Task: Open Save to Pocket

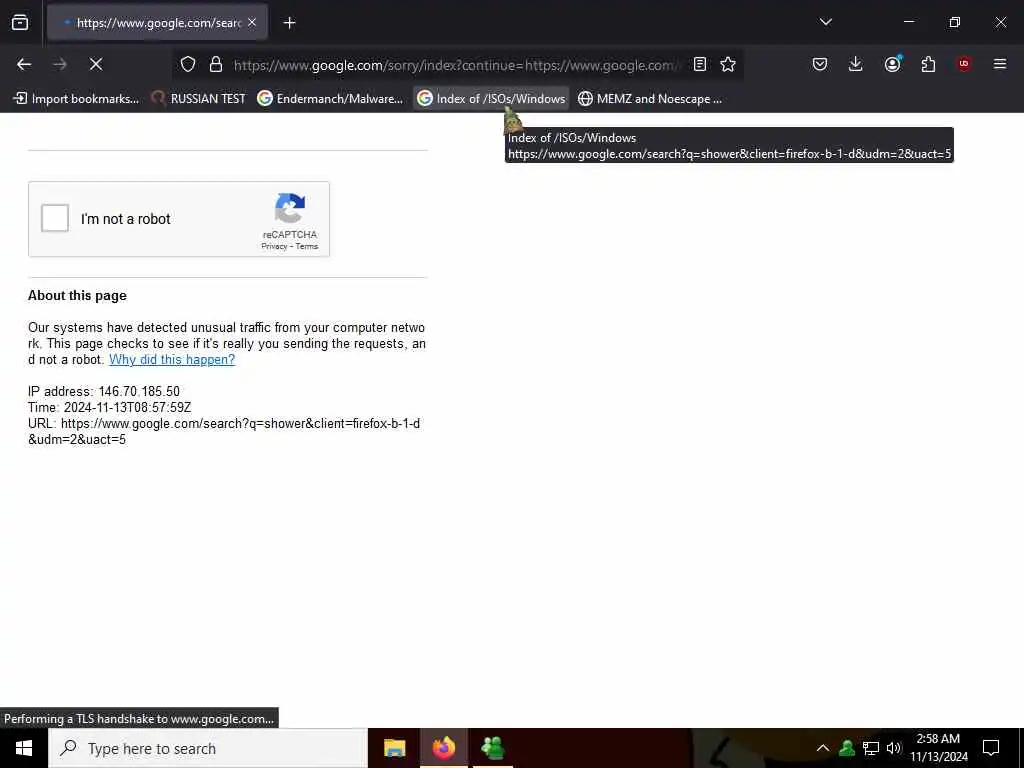Action: [820, 64]
